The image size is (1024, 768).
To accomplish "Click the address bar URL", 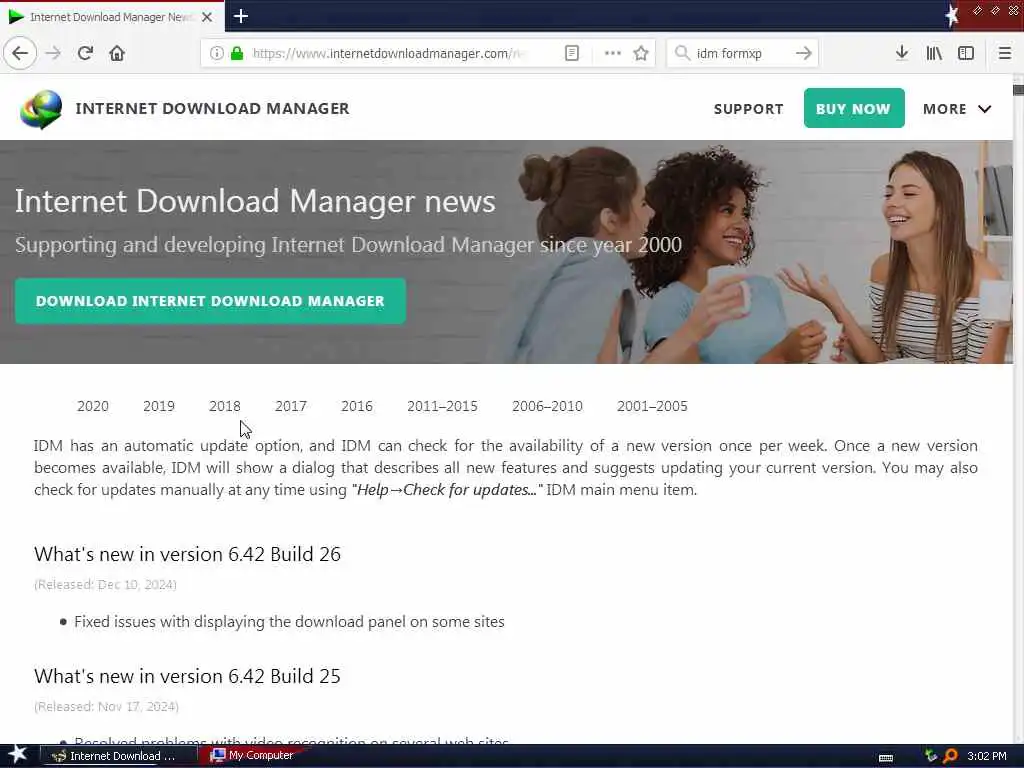I will pos(388,54).
